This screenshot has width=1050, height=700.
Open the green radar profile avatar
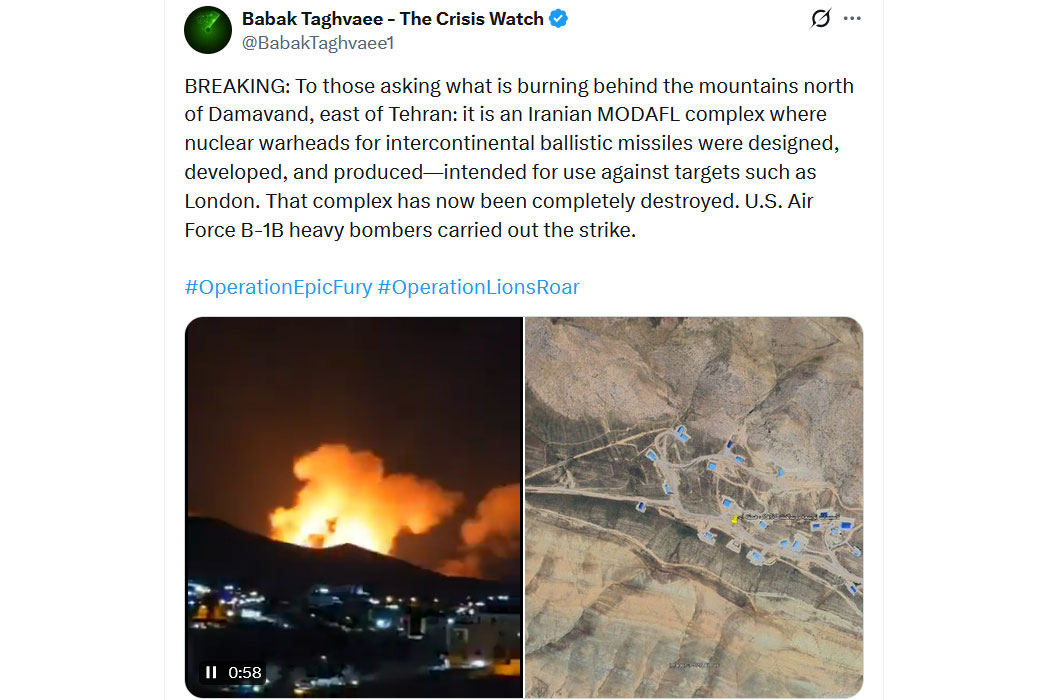tap(208, 30)
